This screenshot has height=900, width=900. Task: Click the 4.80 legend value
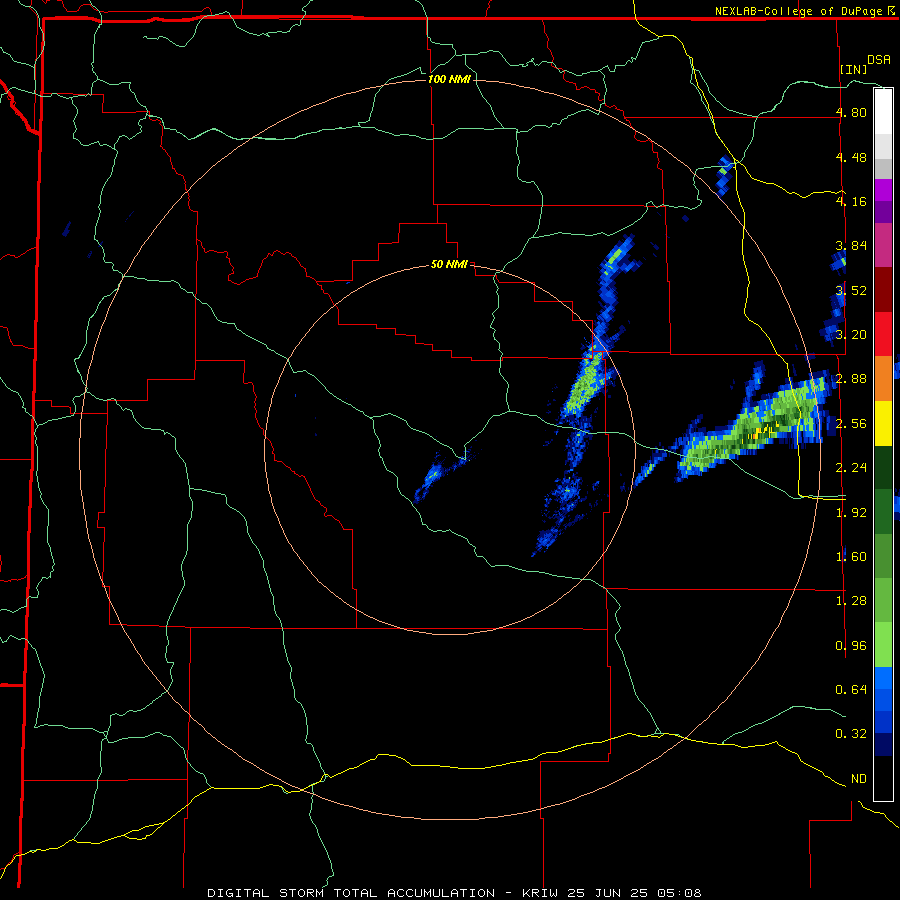[x=851, y=112]
